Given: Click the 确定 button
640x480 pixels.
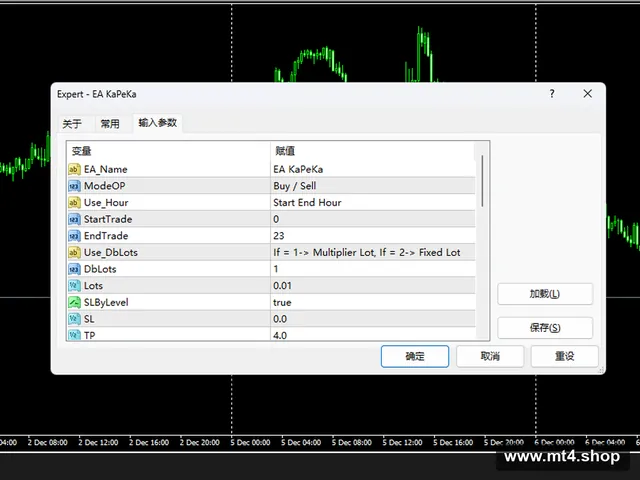Looking at the screenshot, I should click(x=415, y=356).
